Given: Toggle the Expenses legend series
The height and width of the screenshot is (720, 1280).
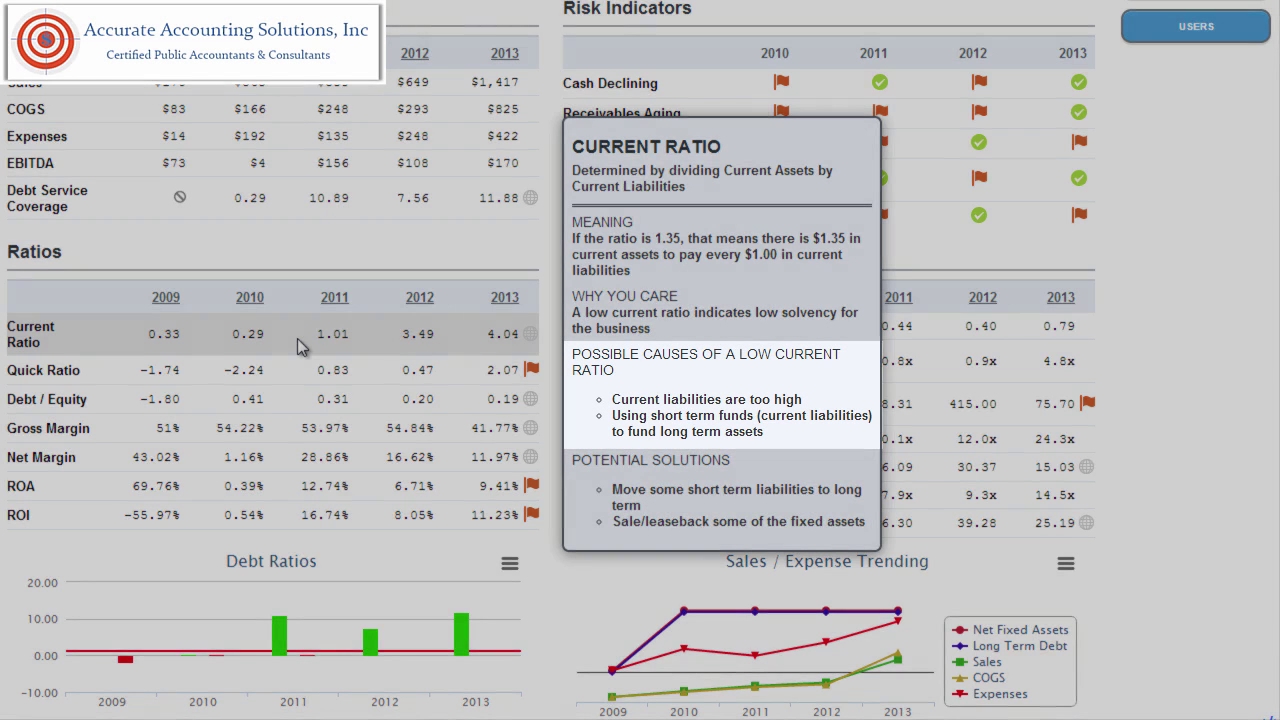Looking at the screenshot, I should pyautogui.click(x=989, y=694).
